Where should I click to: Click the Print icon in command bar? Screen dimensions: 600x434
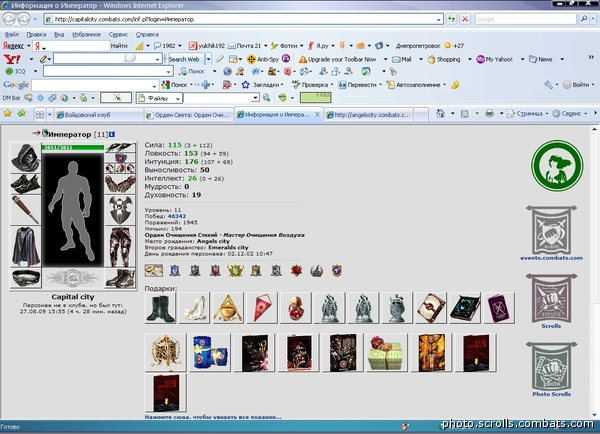(489, 114)
